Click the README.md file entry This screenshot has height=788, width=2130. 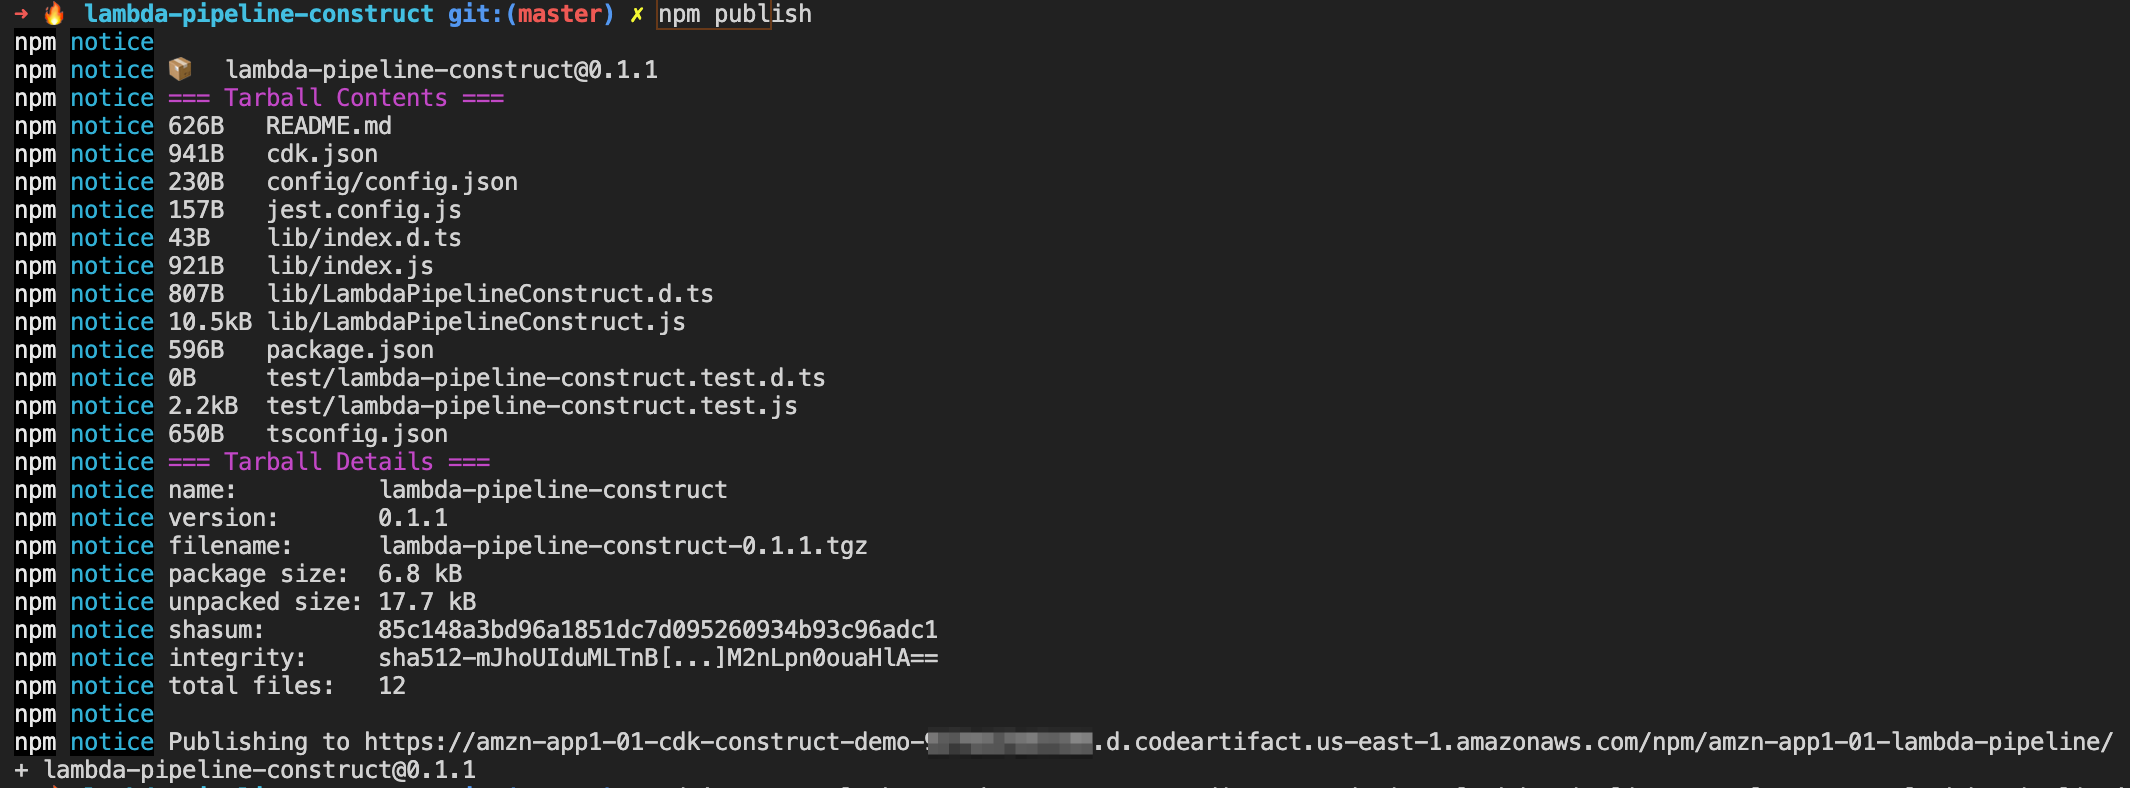pyautogui.click(x=329, y=126)
